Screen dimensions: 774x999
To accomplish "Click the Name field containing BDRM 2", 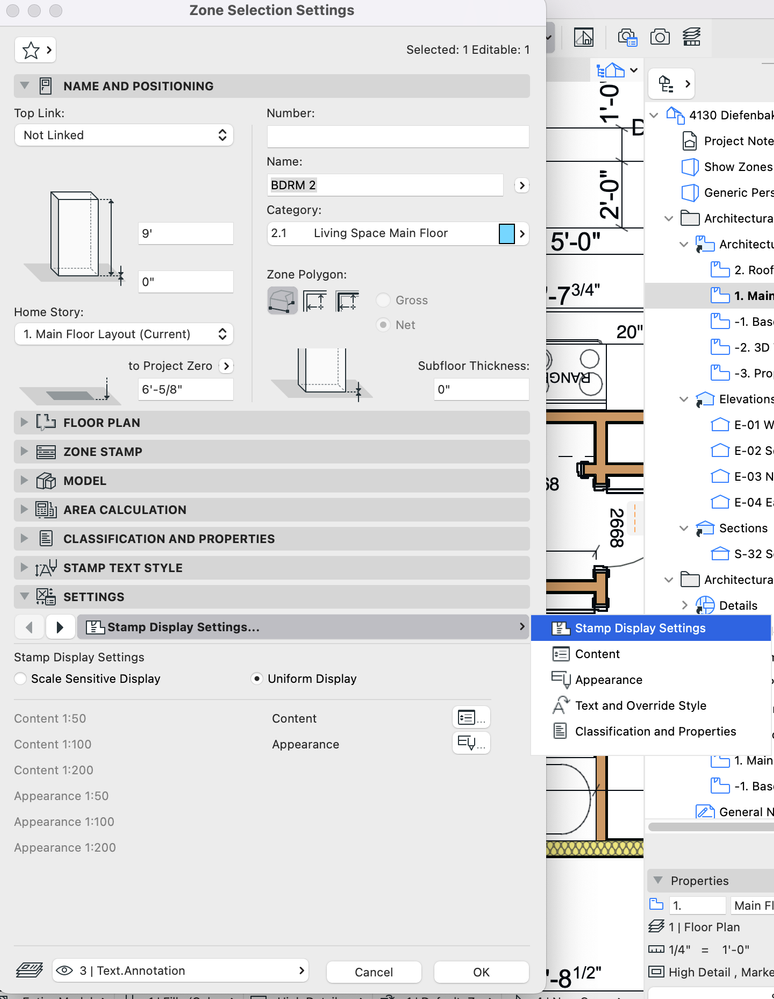I will click(385, 185).
